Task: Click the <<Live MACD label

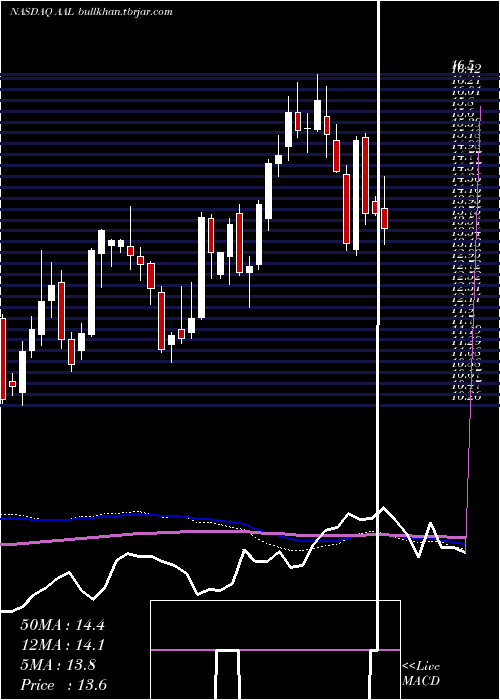Action: tap(421, 674)
